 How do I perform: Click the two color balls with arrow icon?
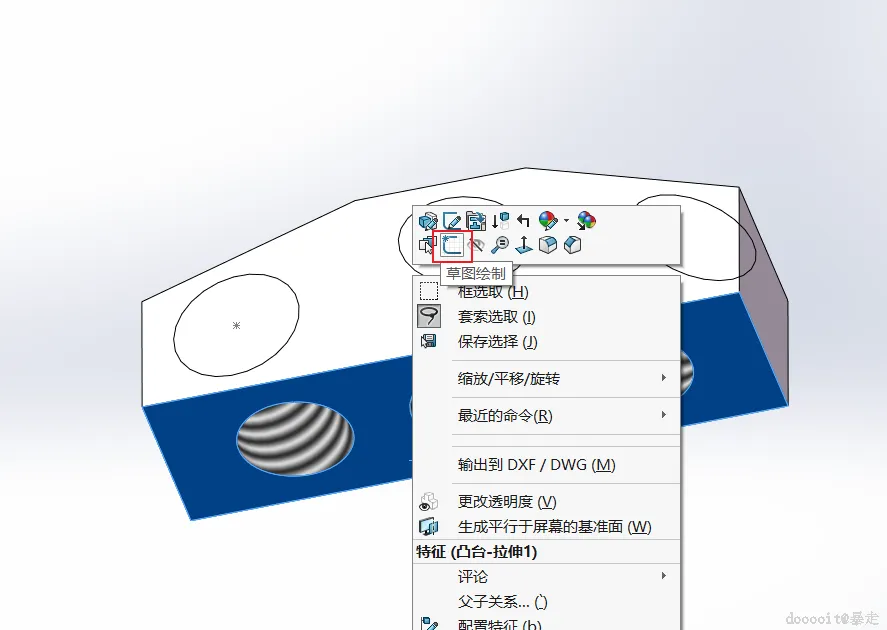[586, 221]
